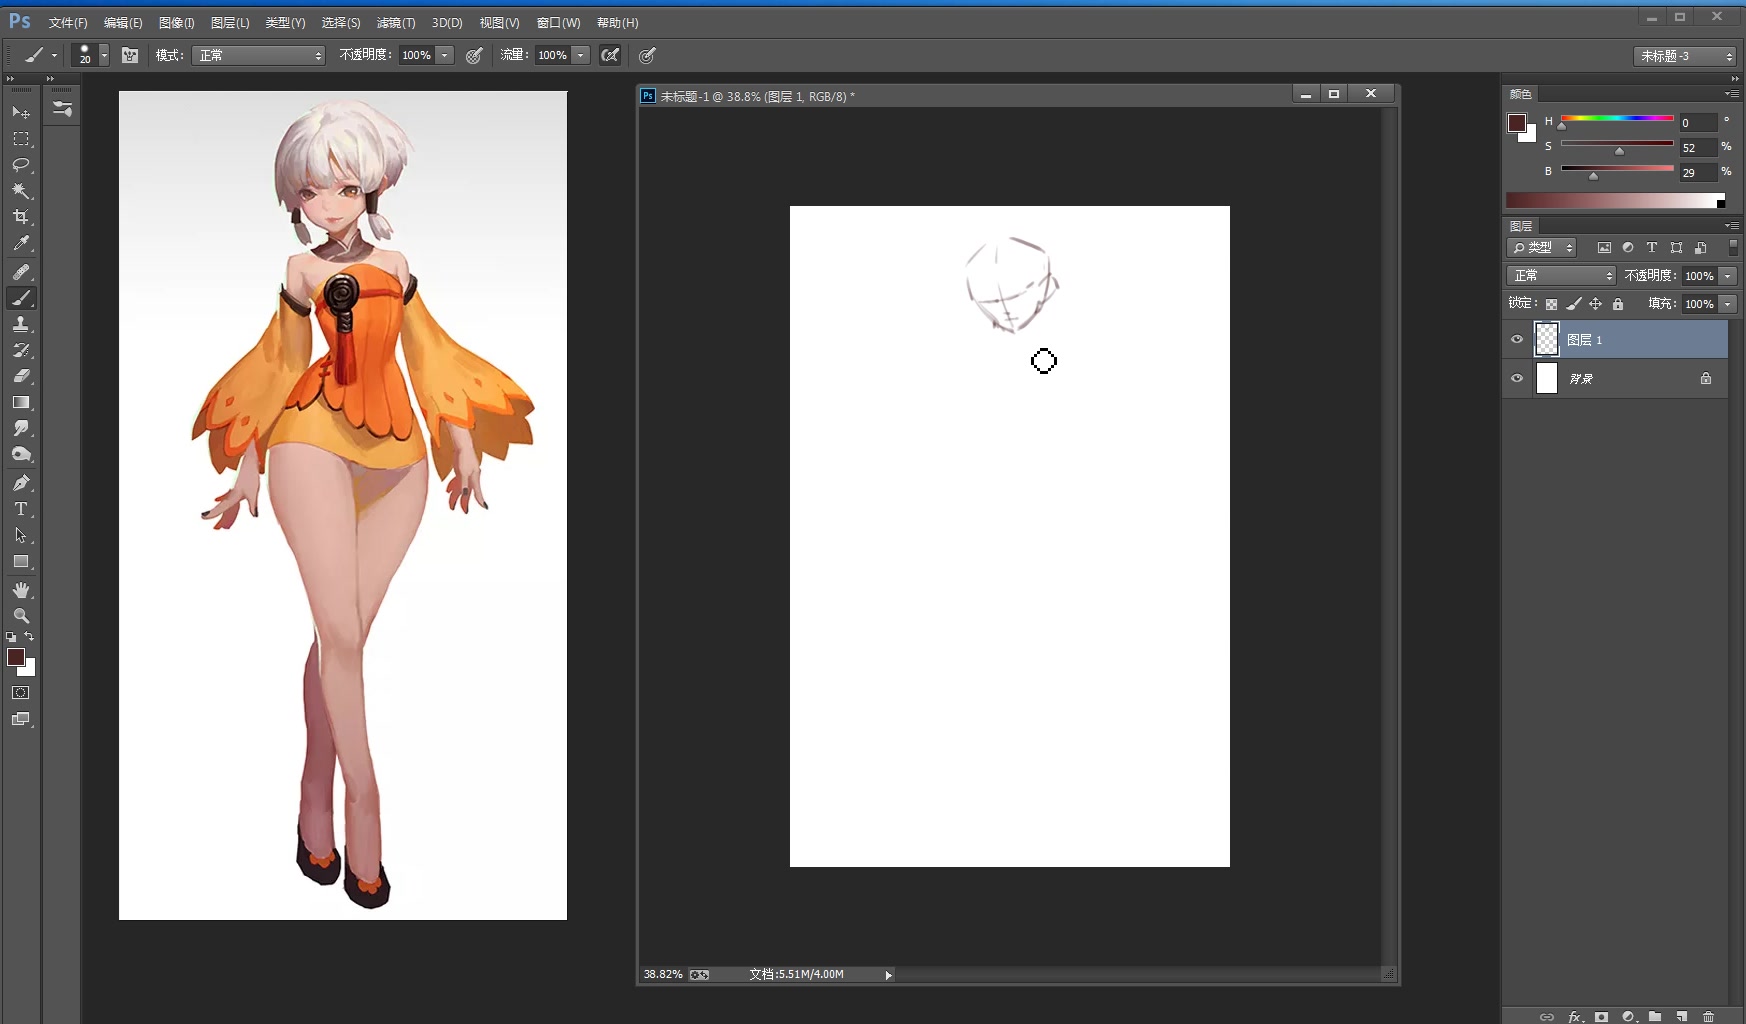Image resolution: width=1746 pixels, height=1024 pixels.
Task: Add layer style fx icon
Action: coord(1575,1016)
